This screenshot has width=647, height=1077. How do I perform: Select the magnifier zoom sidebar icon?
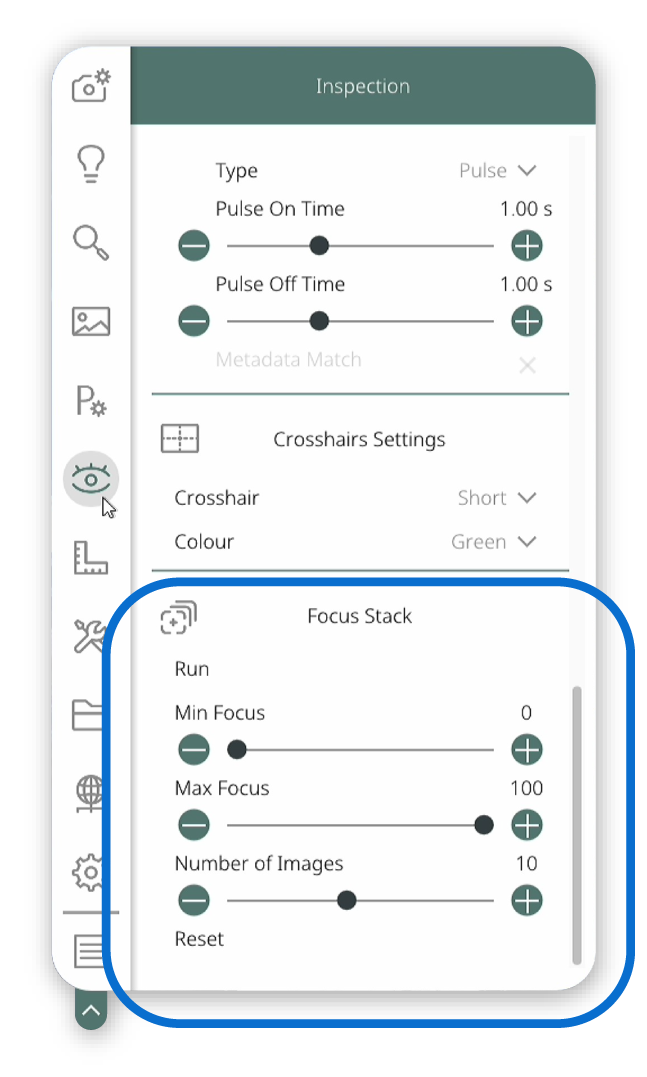click(x=91, y=243)
